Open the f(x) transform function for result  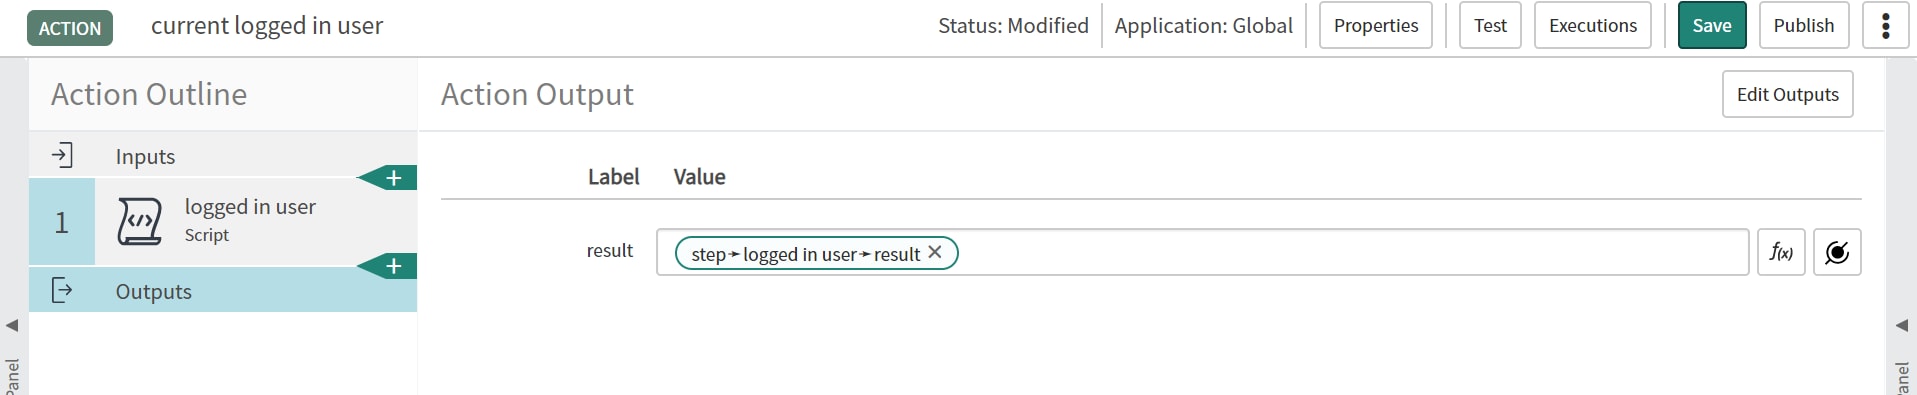click(1781, 252)
